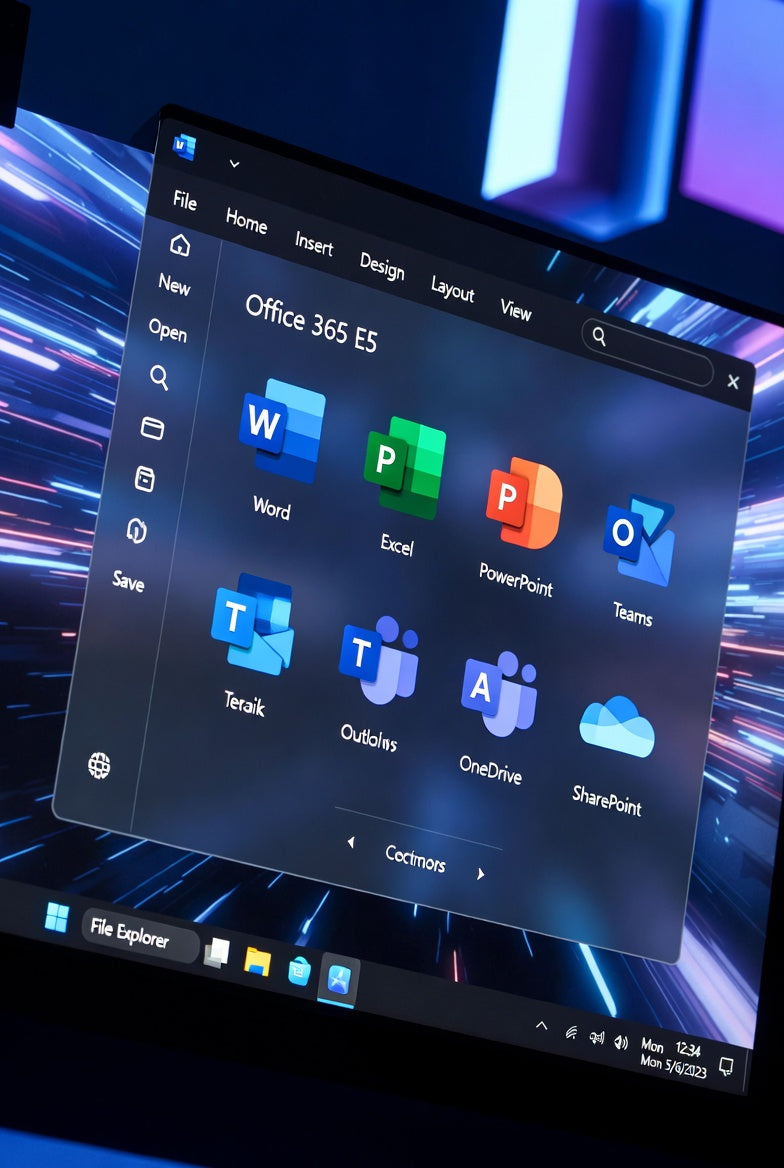Viewport: 784px width, 1168px height.
Task: Open the notification icon beside the clock
Action: click(725, 1067)
